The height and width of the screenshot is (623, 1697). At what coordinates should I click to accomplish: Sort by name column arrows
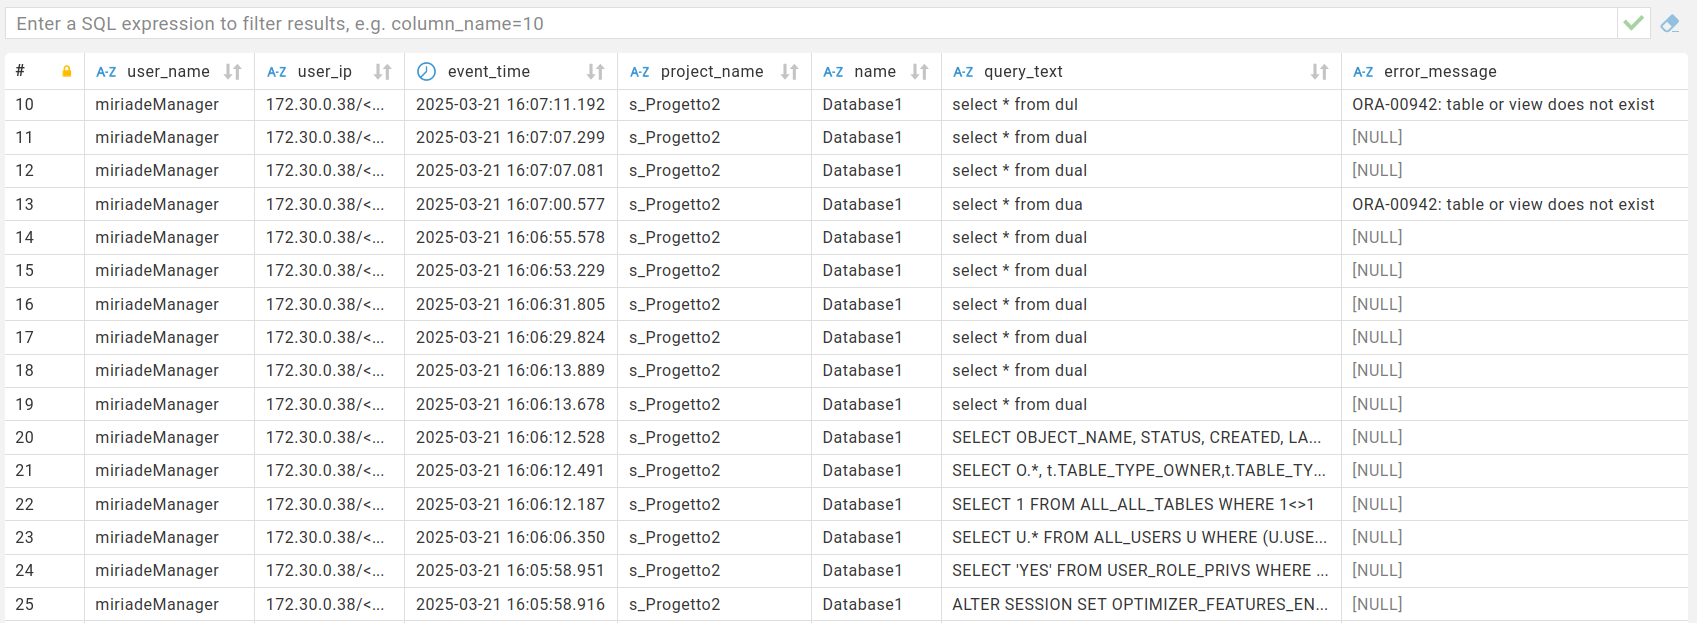pyautogui.click(x=920, y=72)
